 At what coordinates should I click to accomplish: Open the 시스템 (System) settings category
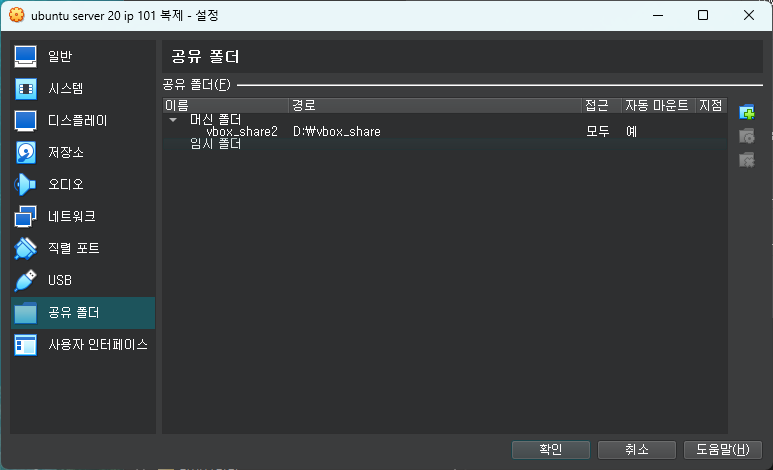83,89
